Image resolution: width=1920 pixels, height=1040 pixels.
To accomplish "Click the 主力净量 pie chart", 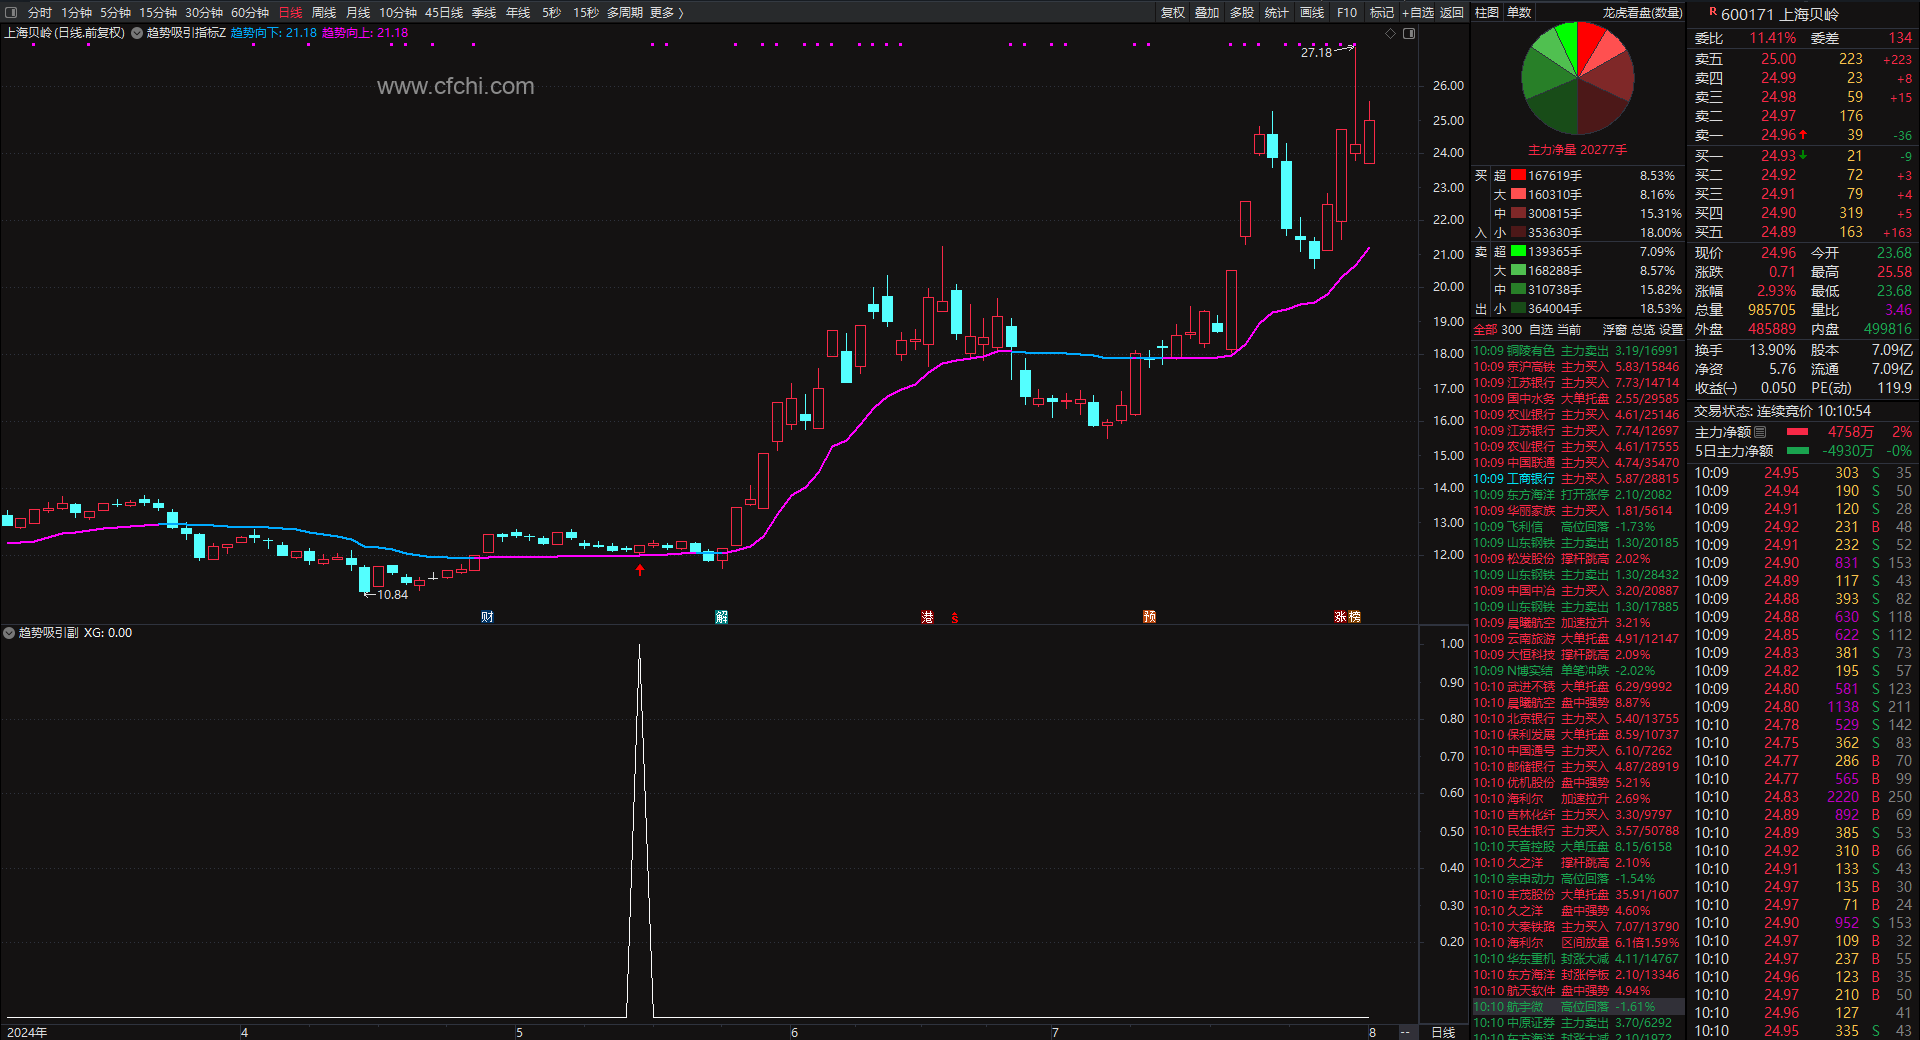I will [1577, 78].
